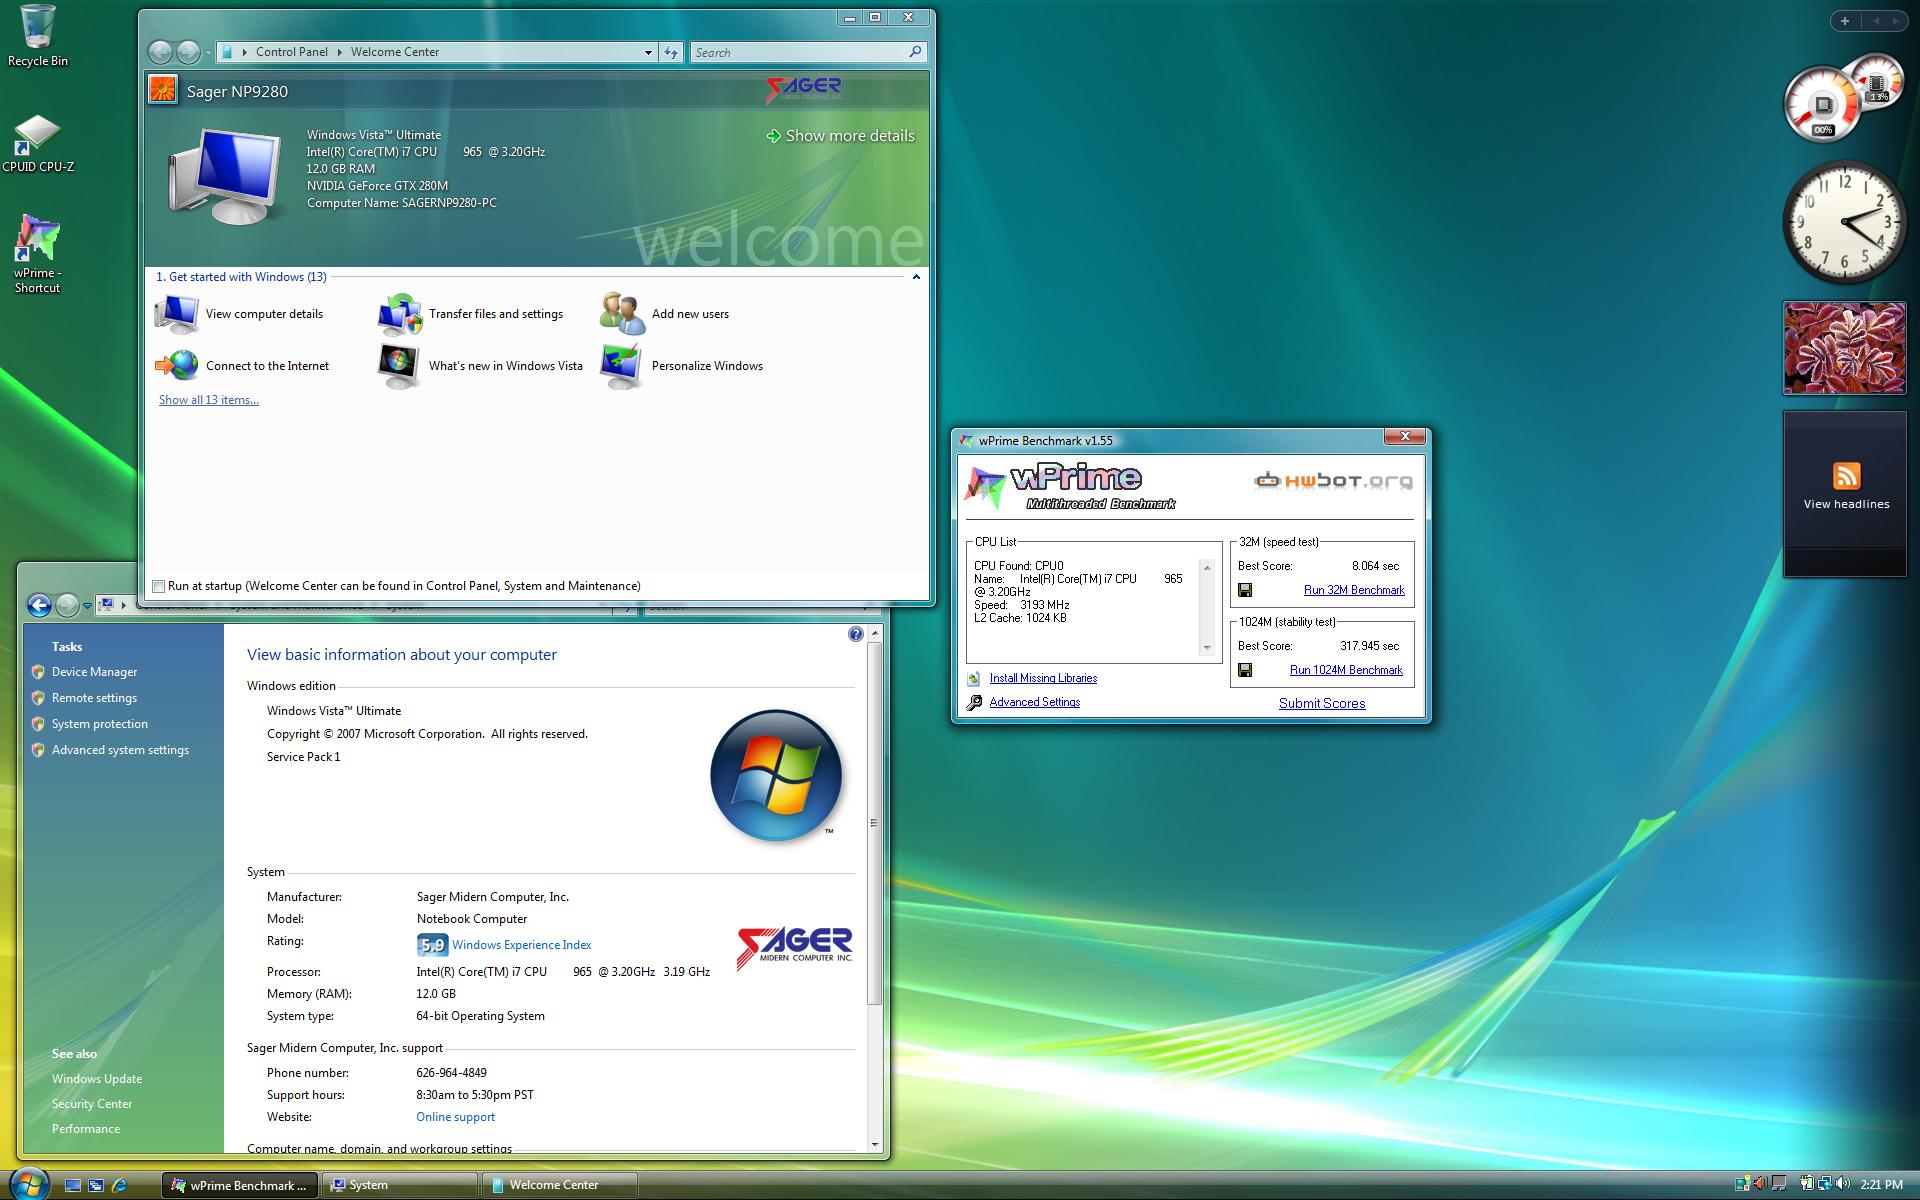Screen dimensions: 1920x1200
Task: Click the arrow before Control Panel in breadcrumb
Action: pos(244,52)
